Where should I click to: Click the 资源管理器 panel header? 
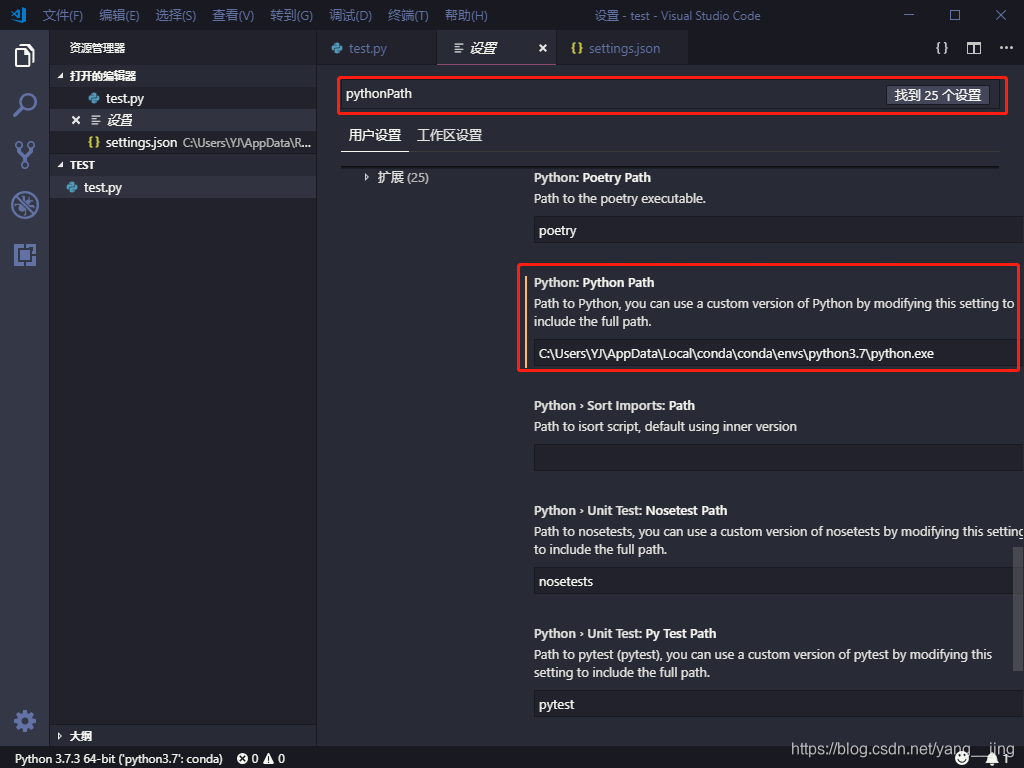(97, 48)
